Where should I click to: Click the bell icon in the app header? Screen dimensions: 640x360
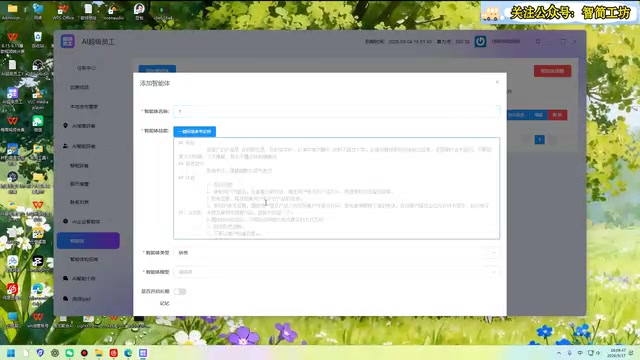[538, 42]
